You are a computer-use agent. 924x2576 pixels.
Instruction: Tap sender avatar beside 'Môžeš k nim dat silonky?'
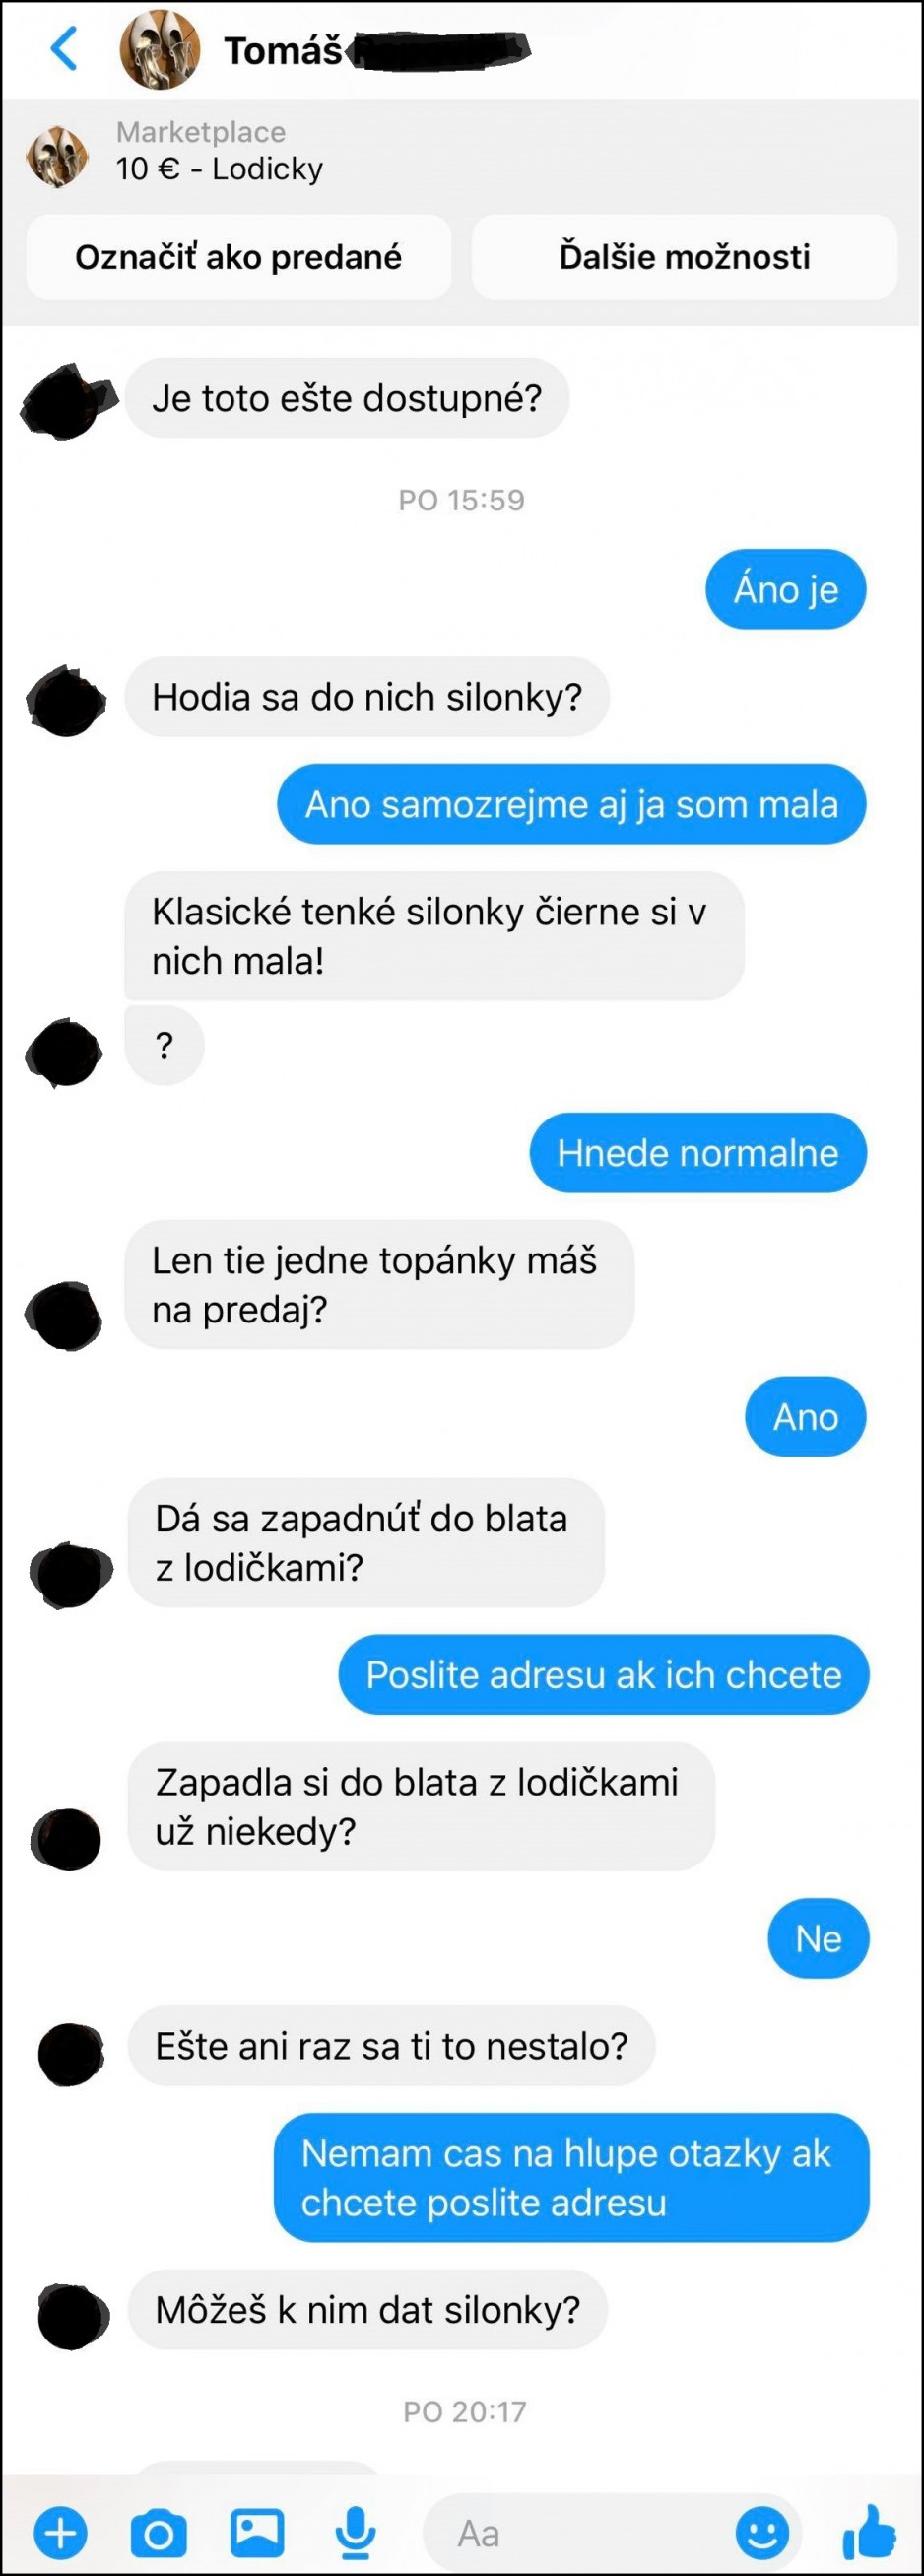tap(72, 2316)
